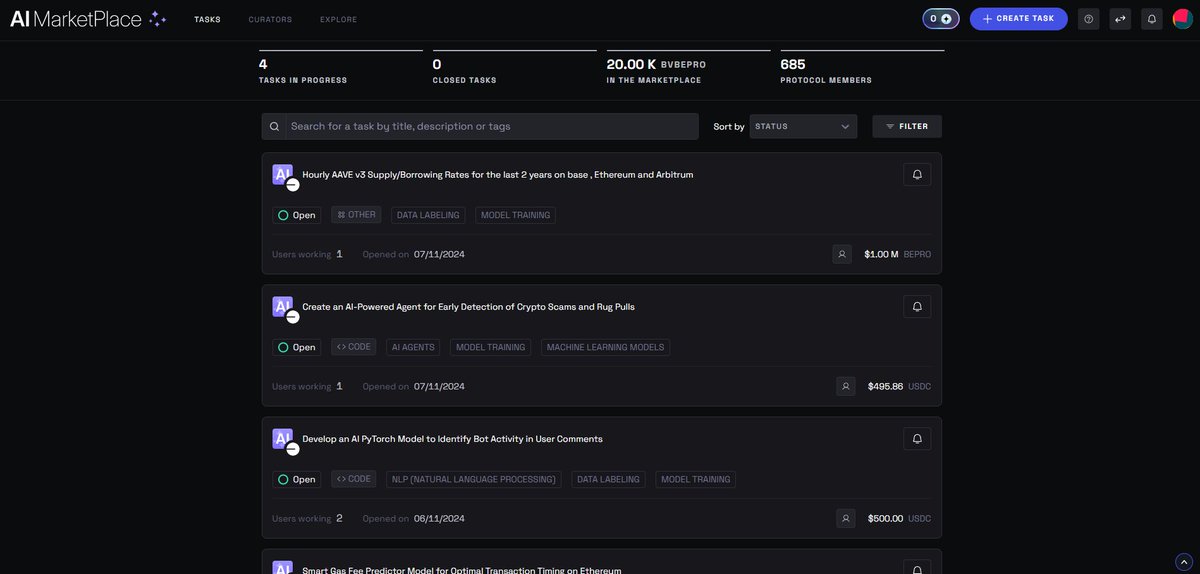Switch to the Explore tab
This screenshot has width=1200, height=574.
[x=338, y=19]
